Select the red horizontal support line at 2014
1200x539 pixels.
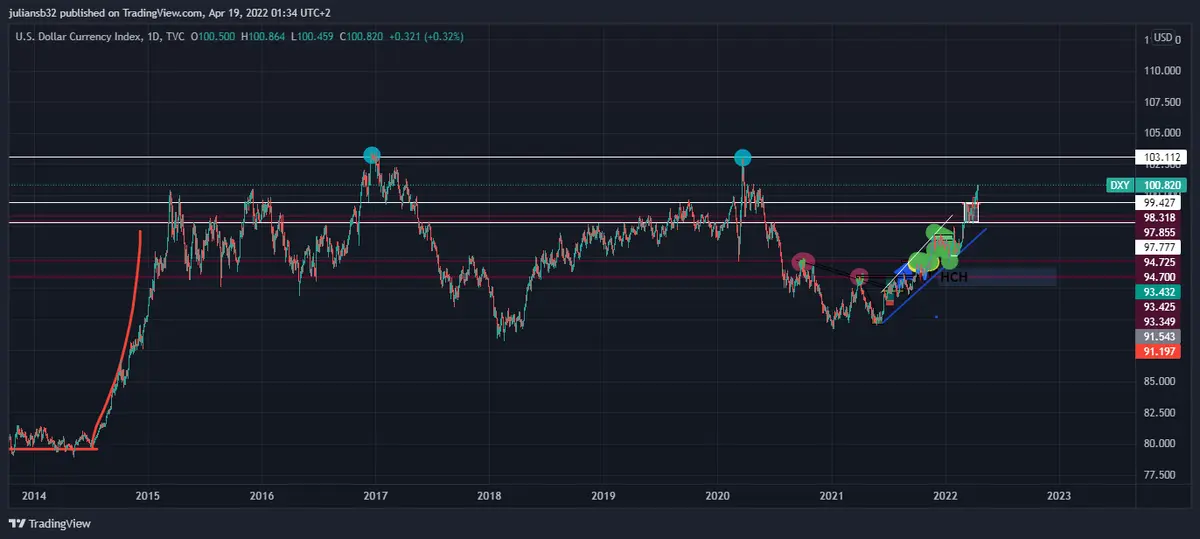point(50,449)
